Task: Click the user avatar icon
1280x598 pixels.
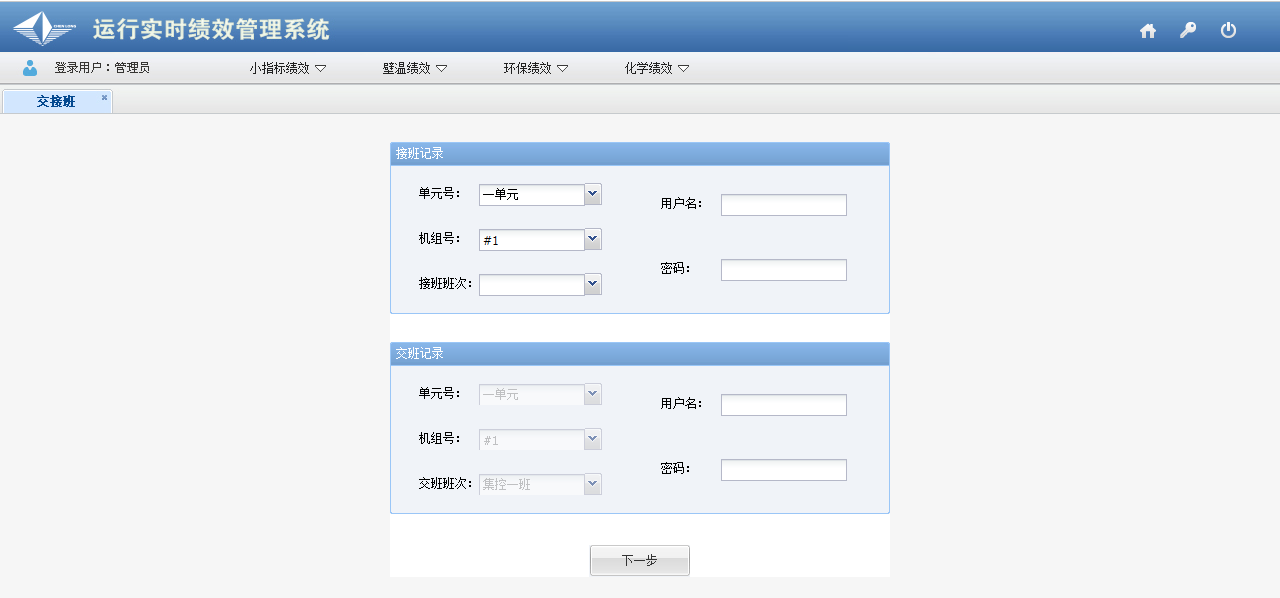Action: pos(30,68)
